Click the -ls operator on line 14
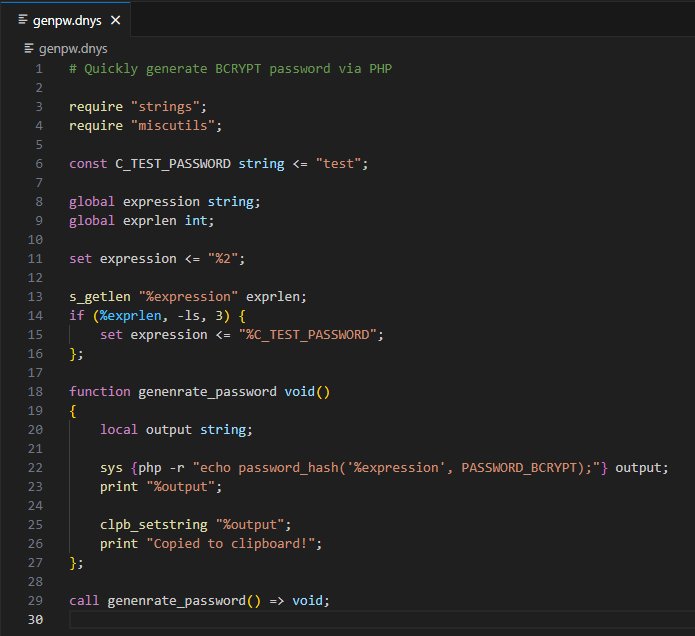This screenshot has height=636, width=695. tap(188, 316)
